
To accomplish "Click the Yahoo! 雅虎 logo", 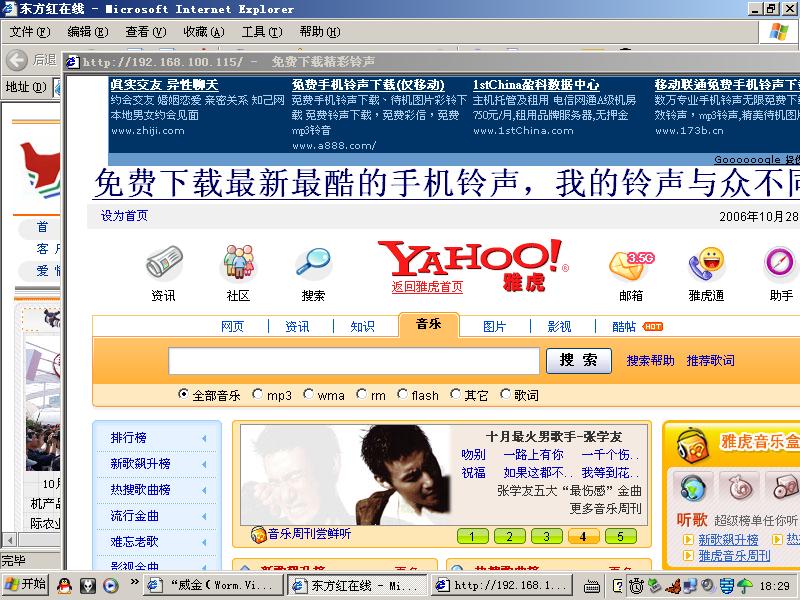I will 473,265.
